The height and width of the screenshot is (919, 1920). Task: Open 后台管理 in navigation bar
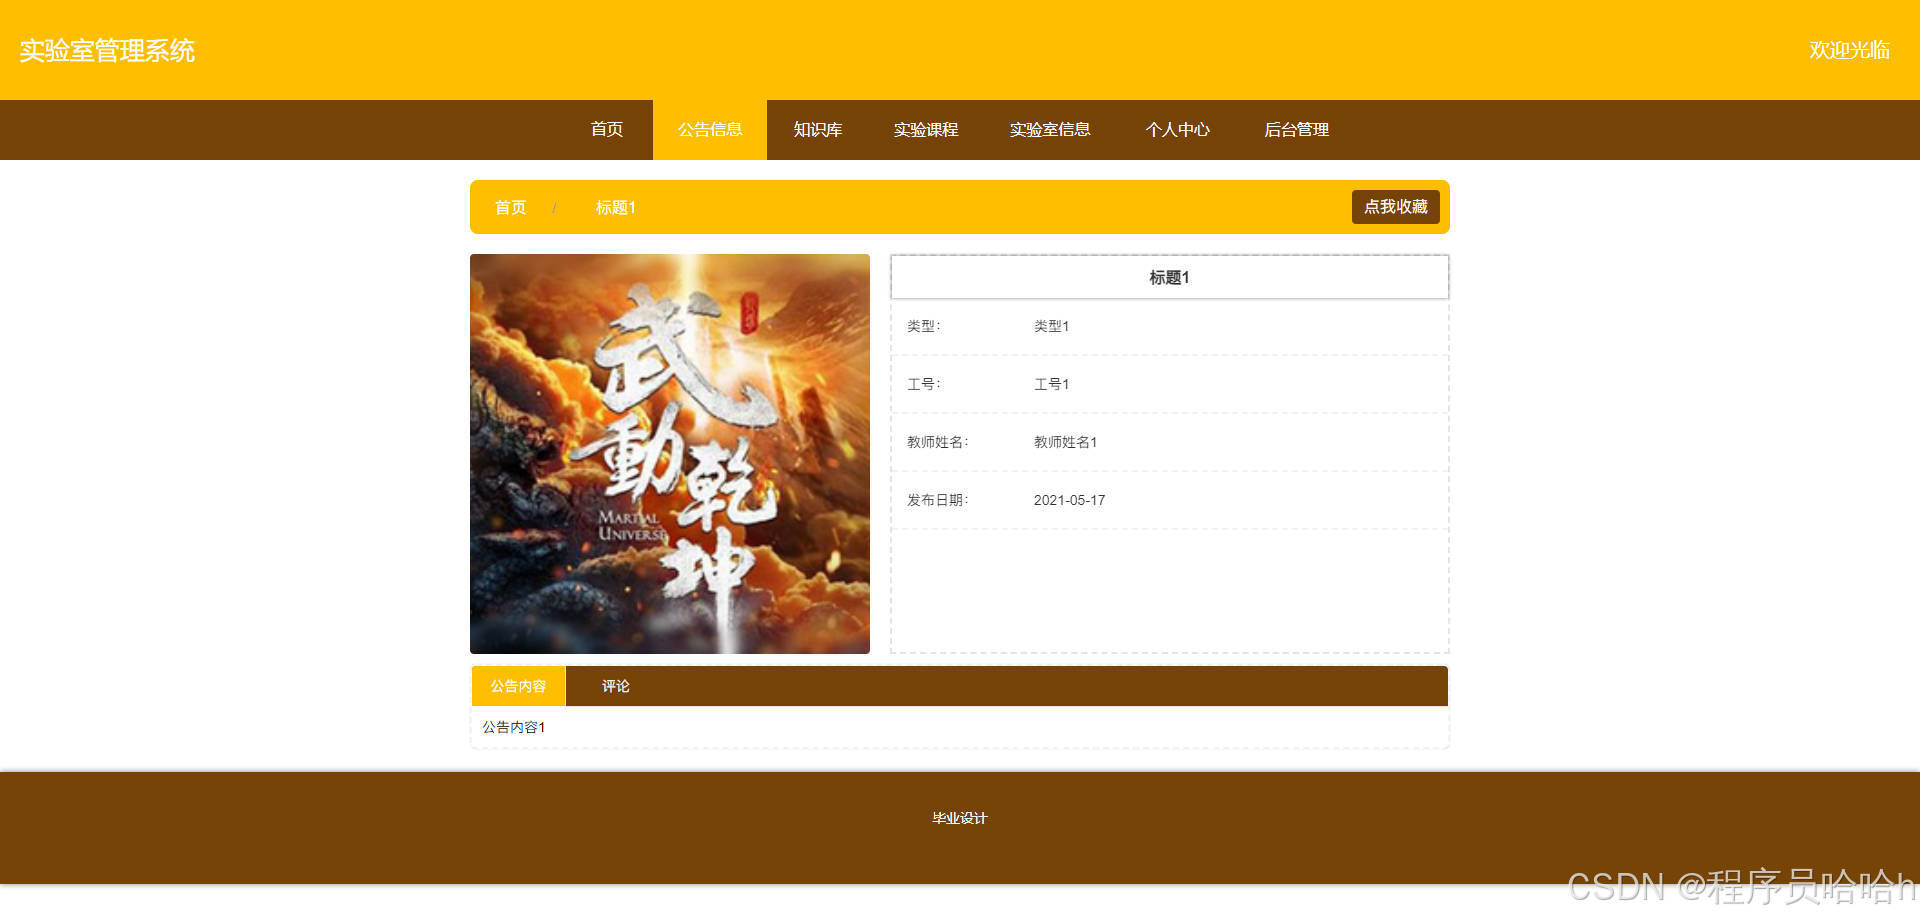click(1297, 130)
